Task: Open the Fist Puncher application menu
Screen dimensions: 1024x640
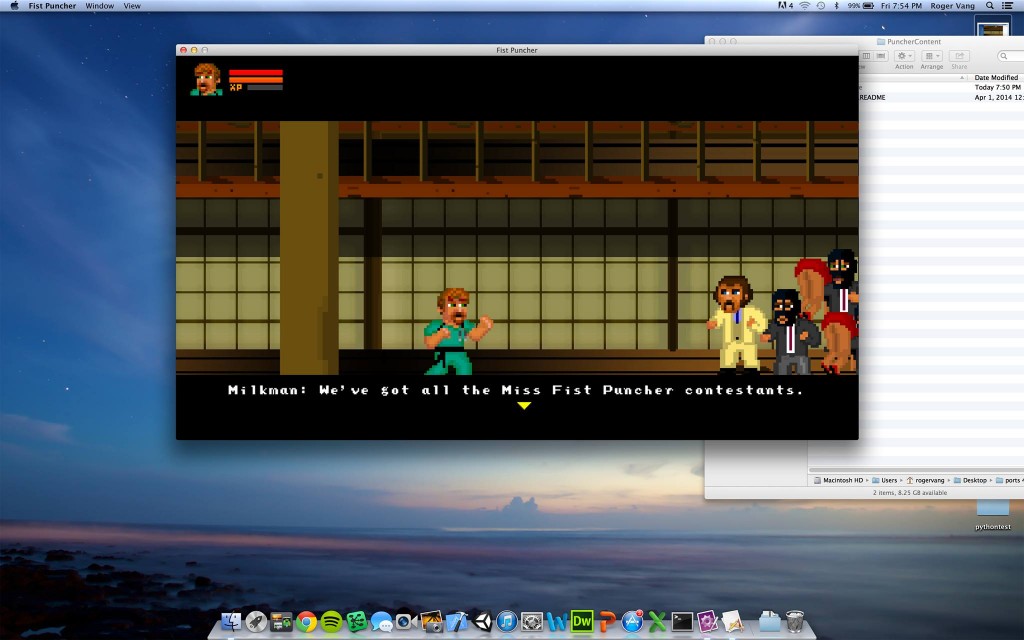Action: (52, 5)
